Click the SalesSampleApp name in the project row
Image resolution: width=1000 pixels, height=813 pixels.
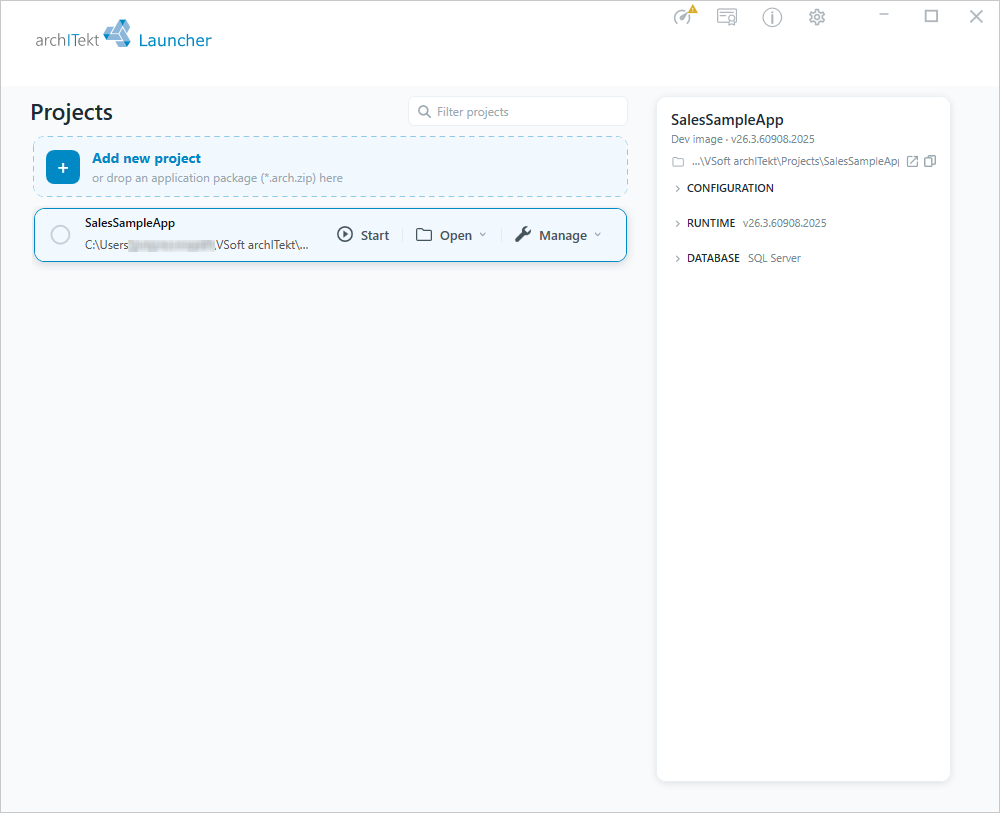coord(130,223)
